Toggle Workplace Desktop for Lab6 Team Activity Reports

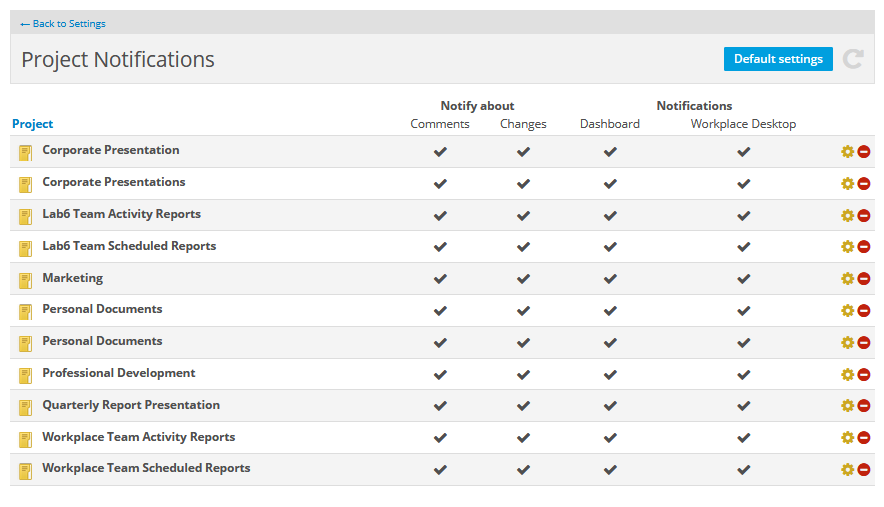743,216
